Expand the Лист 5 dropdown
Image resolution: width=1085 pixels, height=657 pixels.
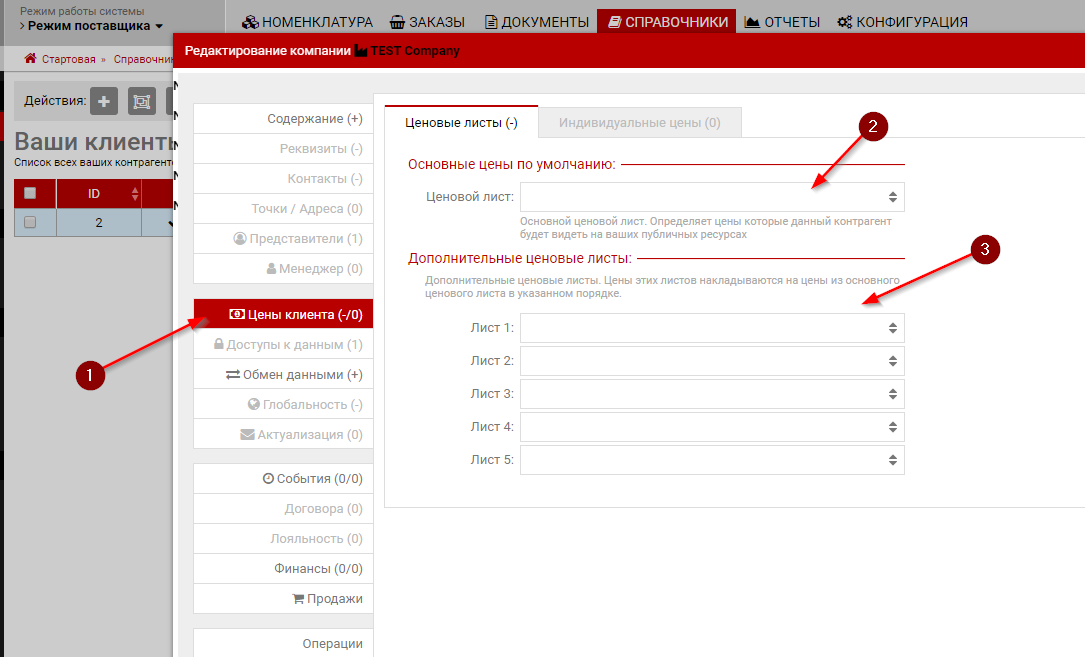tap(712, 460)
